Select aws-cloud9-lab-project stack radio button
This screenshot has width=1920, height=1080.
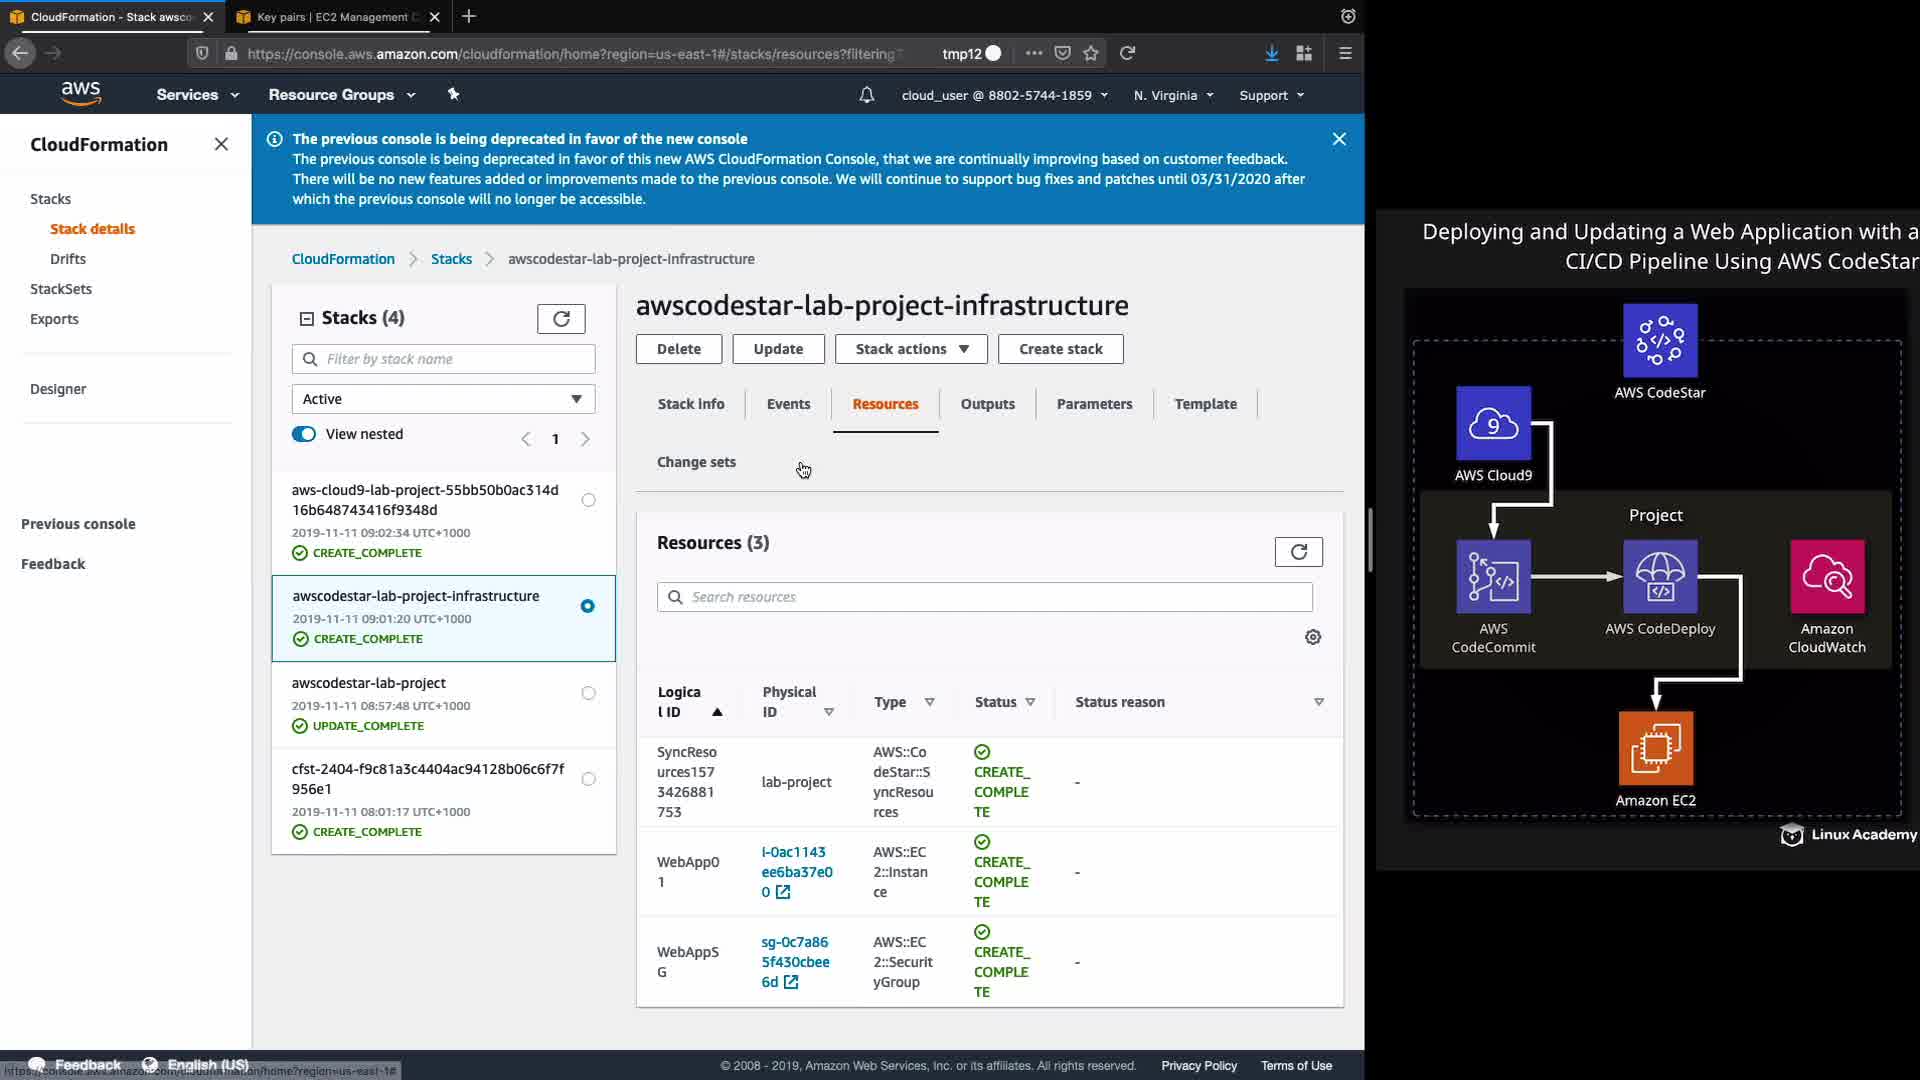588,500
